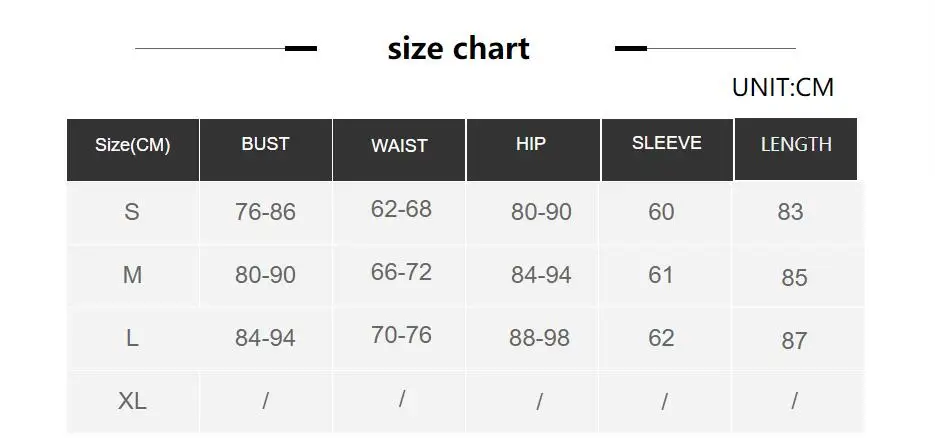Screen dimensions: 935x438
Task: Click the length value 87
Action: [x=794, y=341]
